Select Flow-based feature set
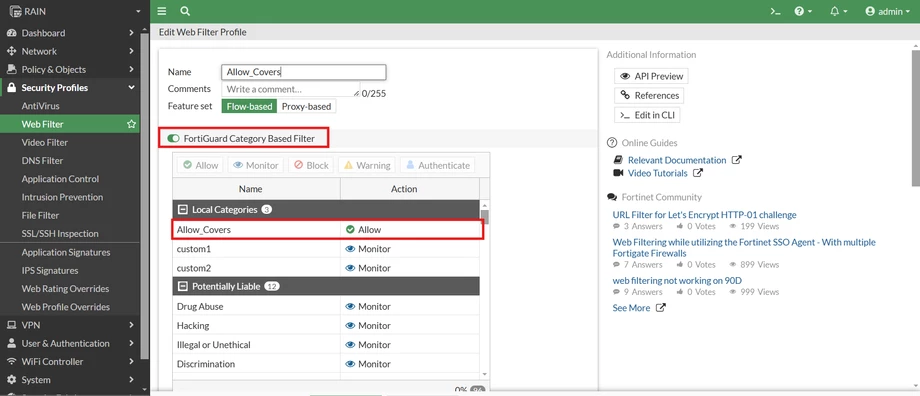920x396 pixels. (249, 106)
